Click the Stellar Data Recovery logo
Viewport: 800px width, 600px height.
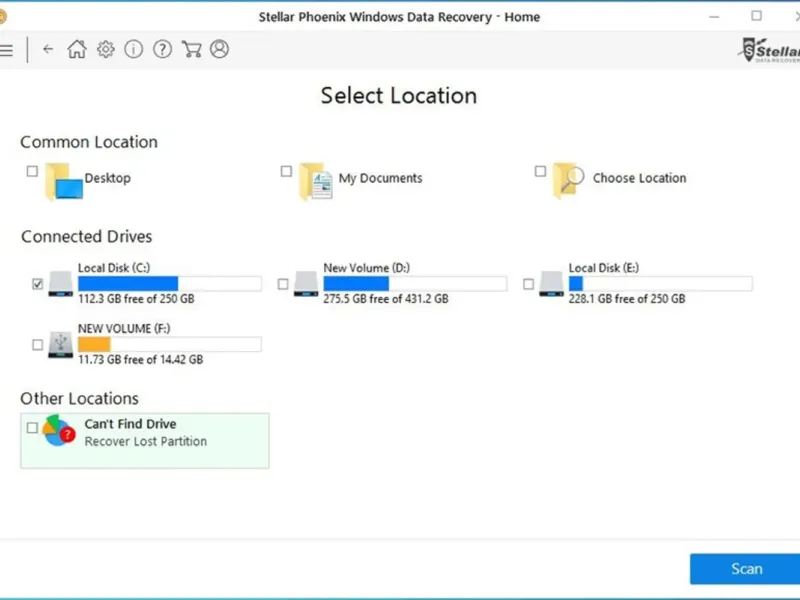coord(768,49)
